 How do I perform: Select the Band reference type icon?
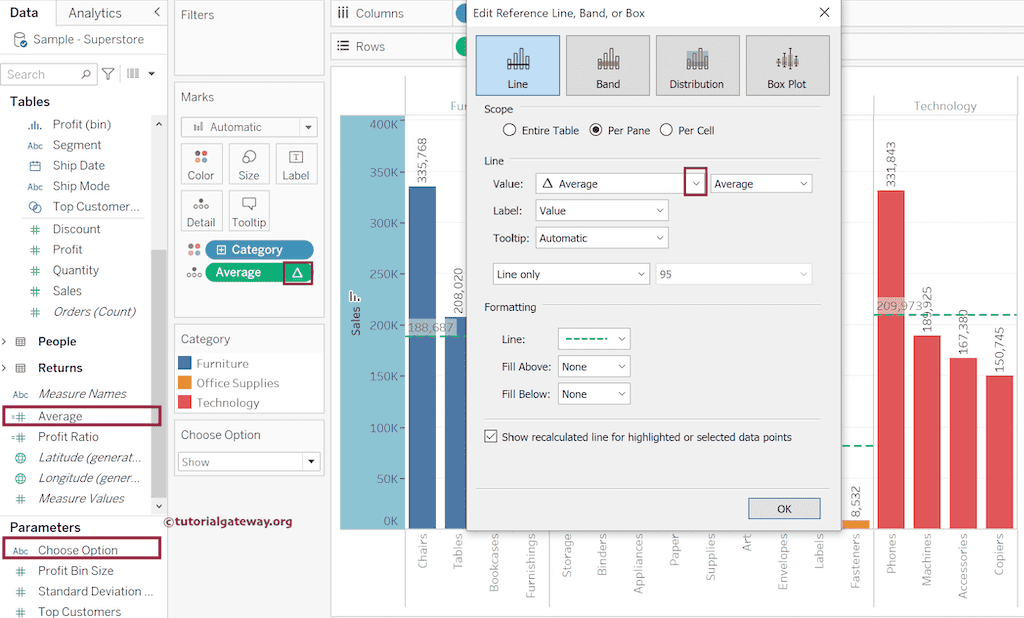pyautogui.click(x=607, y=65)
